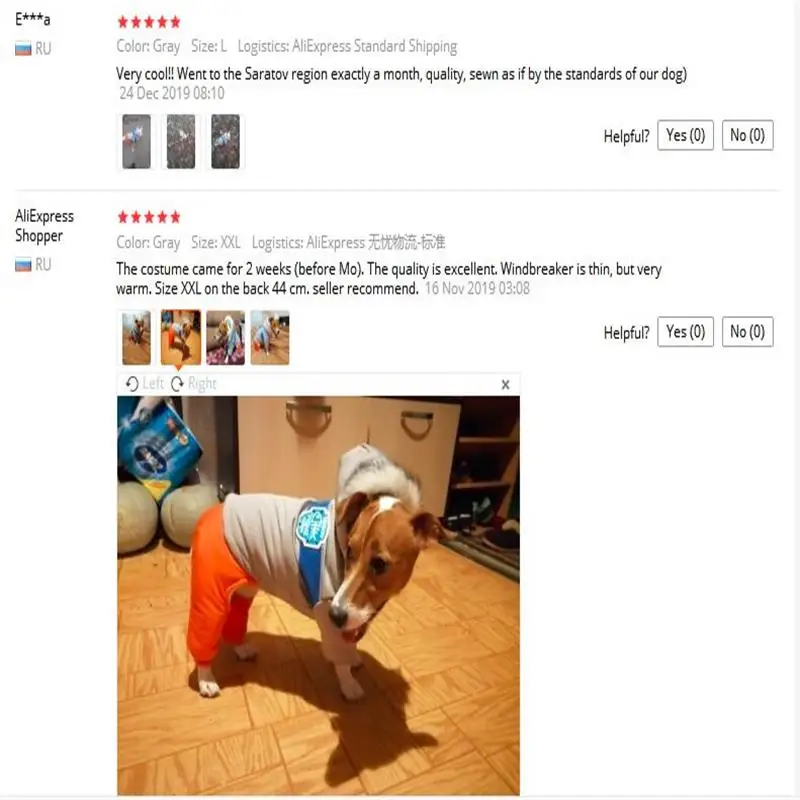
Task: Open third photo in AliExpress Shopper's review
Action: pos(226,337)
